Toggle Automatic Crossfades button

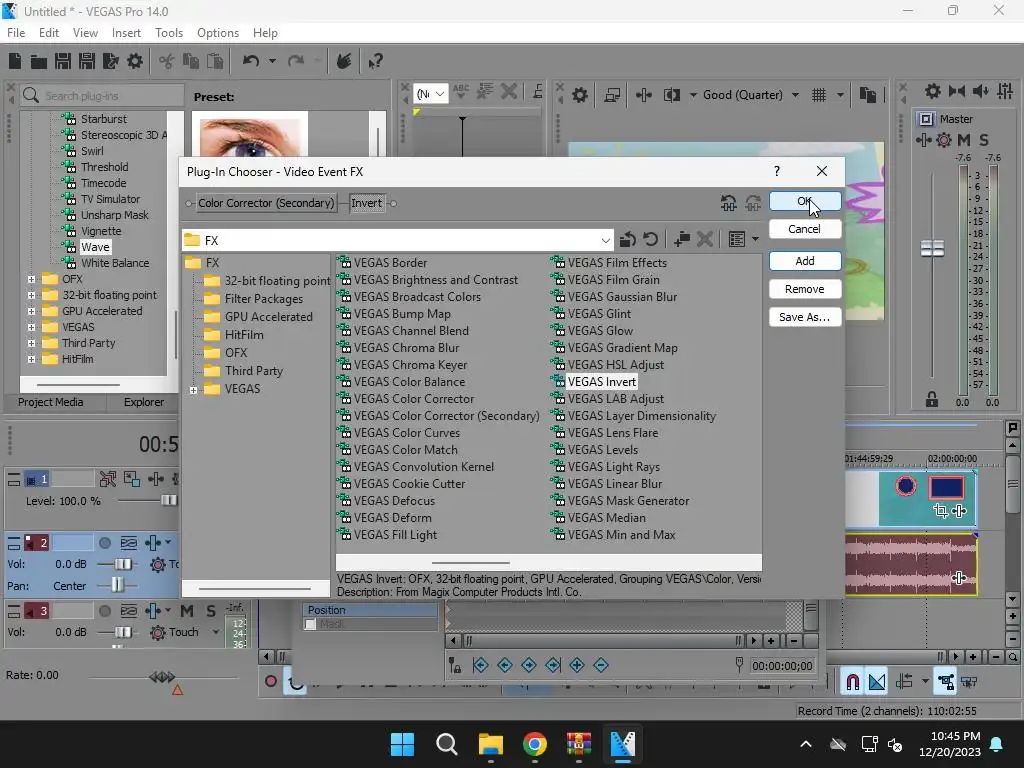tap(876, 682)
